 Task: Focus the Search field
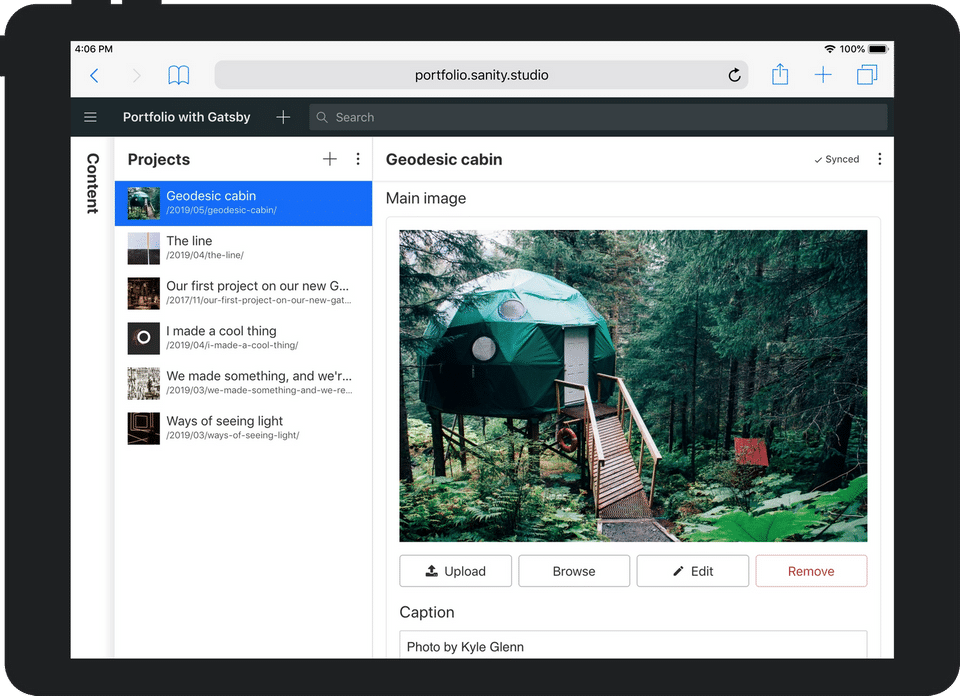click(598, 117)
